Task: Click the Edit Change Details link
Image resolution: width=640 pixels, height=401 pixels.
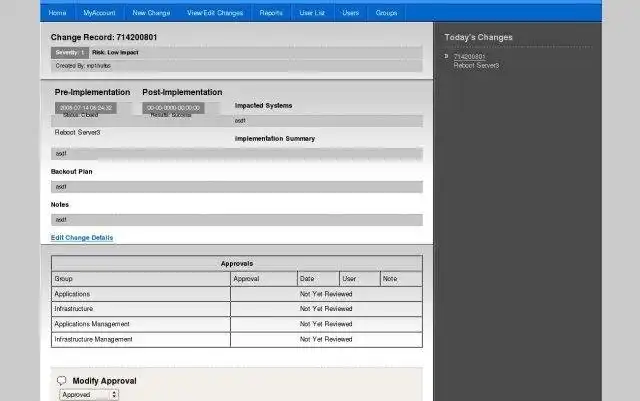Action: (82, 238)
